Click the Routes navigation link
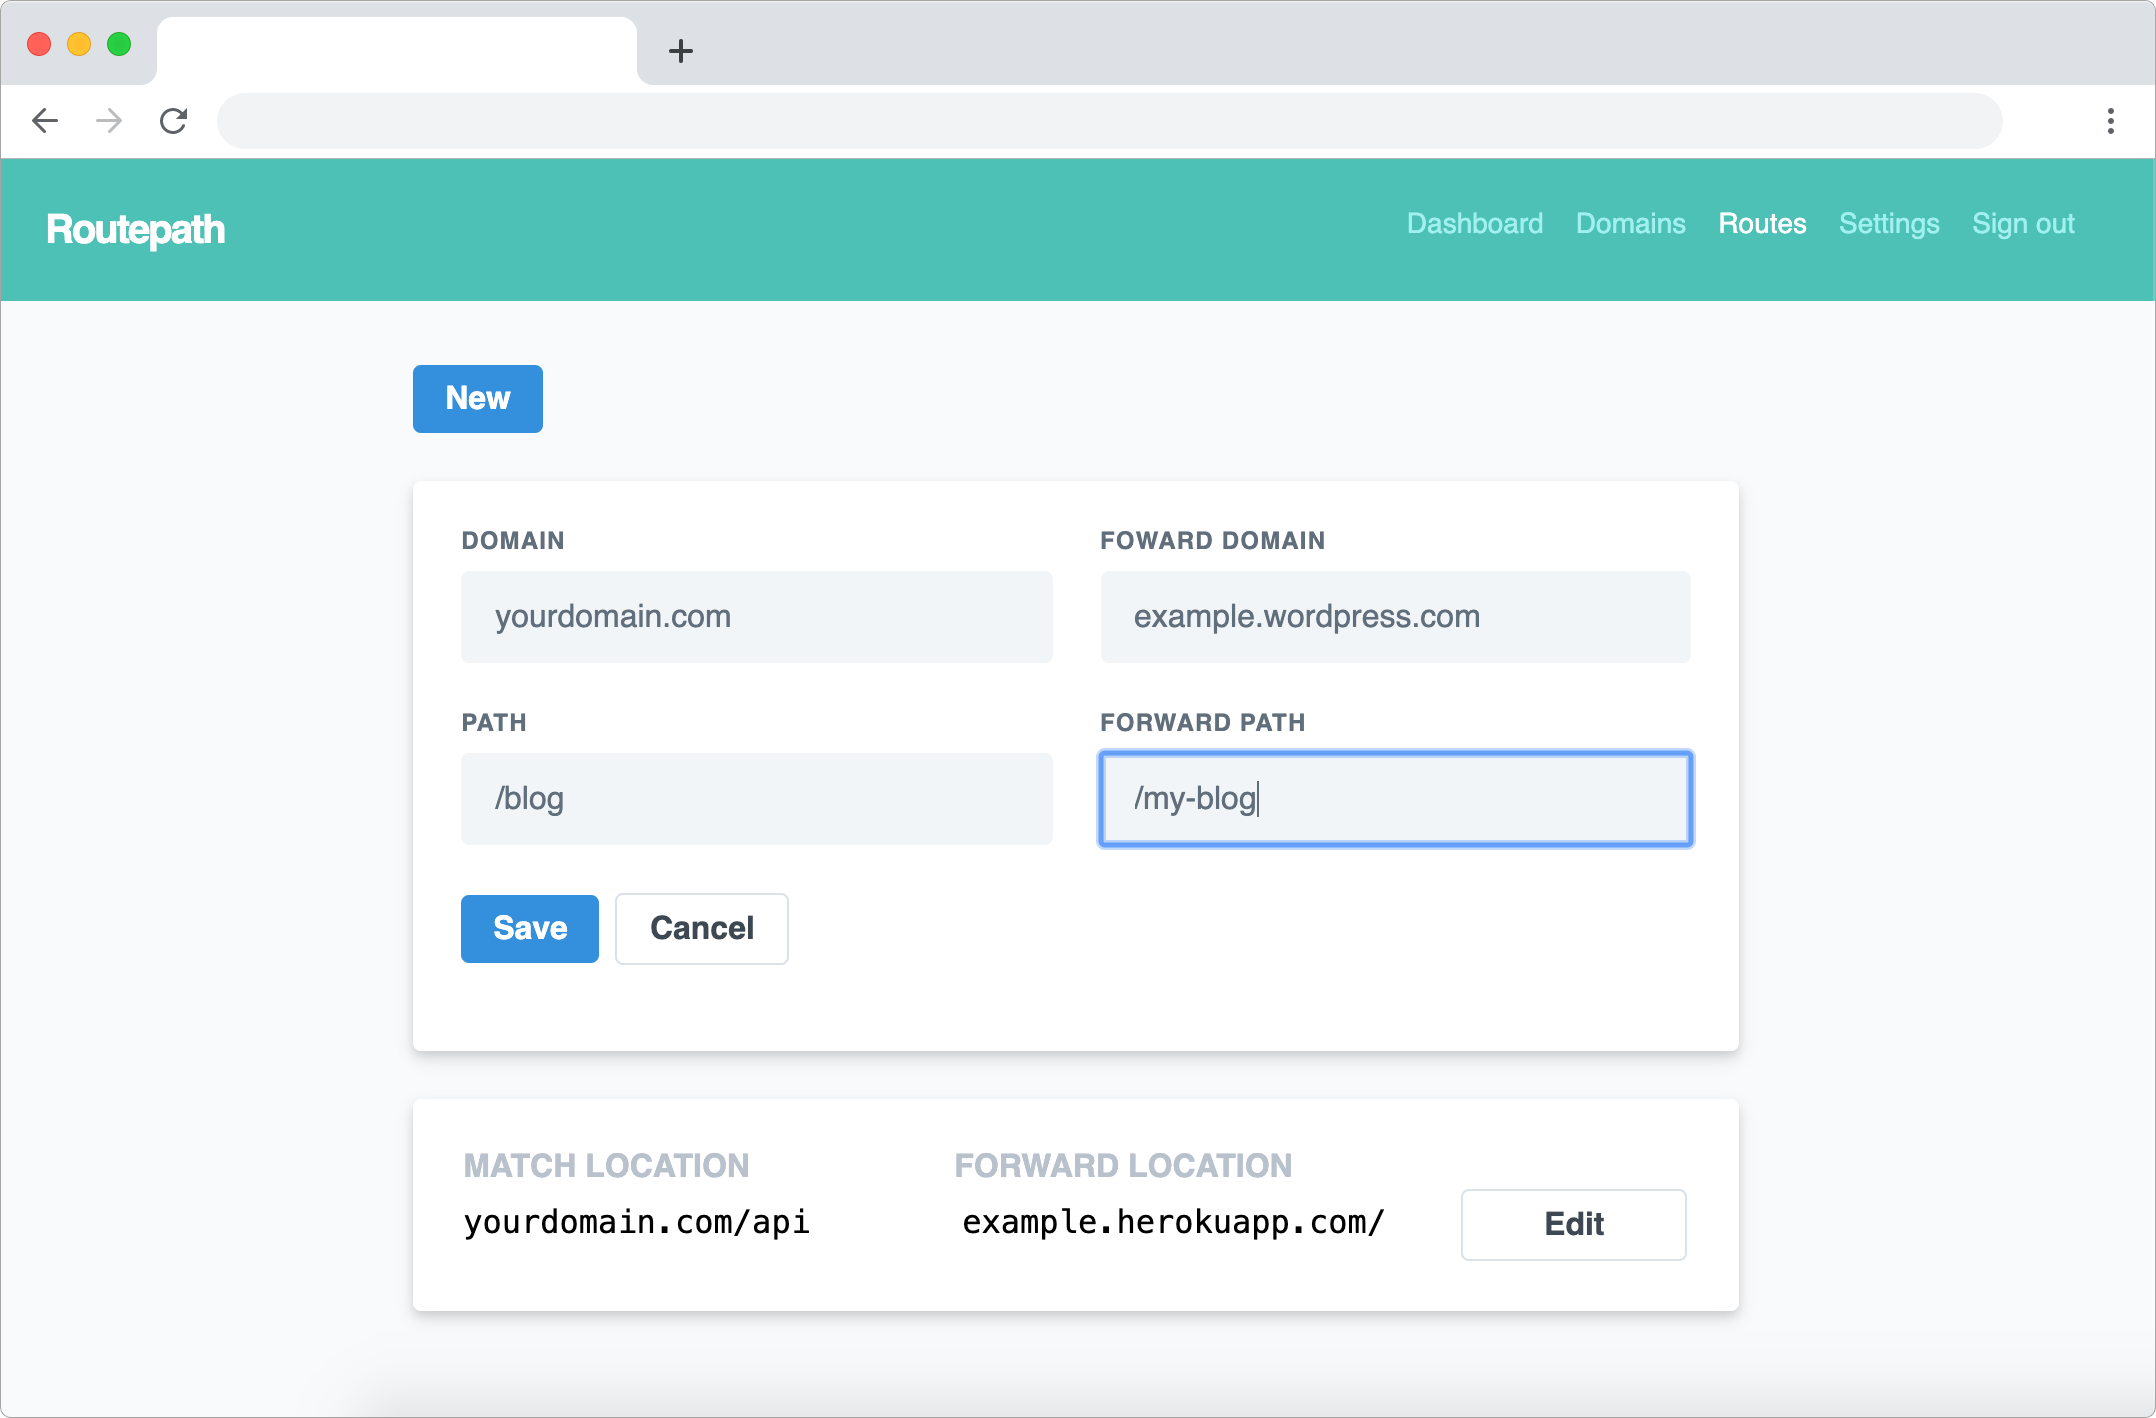This screenshot has height=1418, width=2156. coord(1762,223)
